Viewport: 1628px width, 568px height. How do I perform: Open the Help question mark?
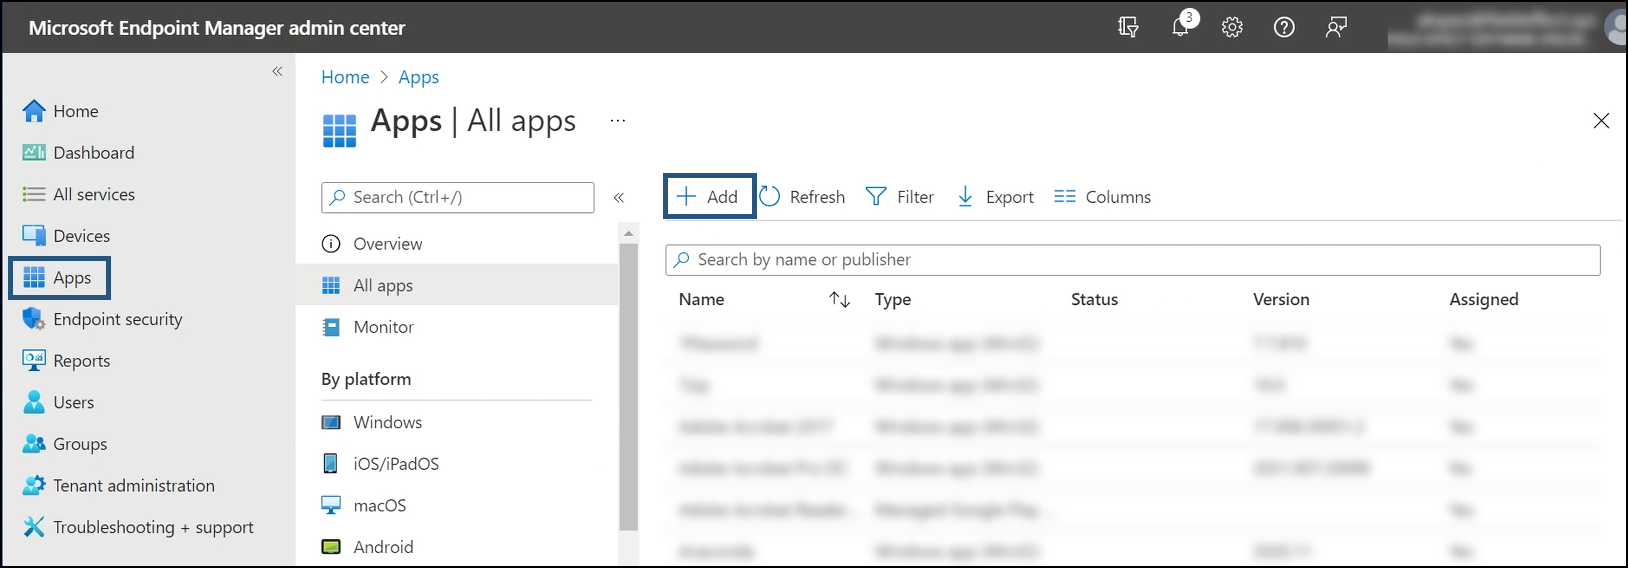pos(1284,28)
